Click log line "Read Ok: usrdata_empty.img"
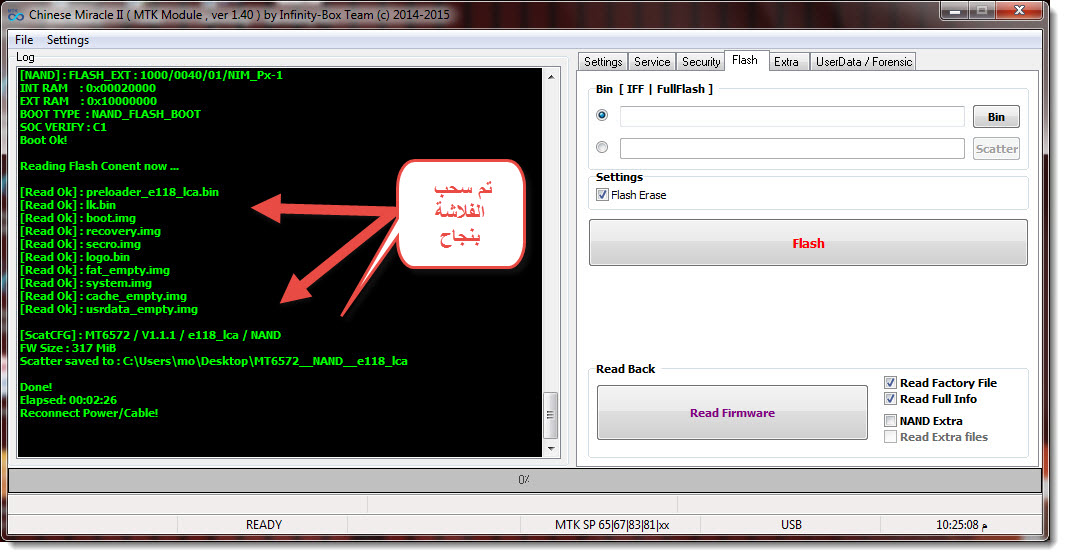The height and width of the screenshot is (557, 1065). pyautogui.click(x=109, y=309)
